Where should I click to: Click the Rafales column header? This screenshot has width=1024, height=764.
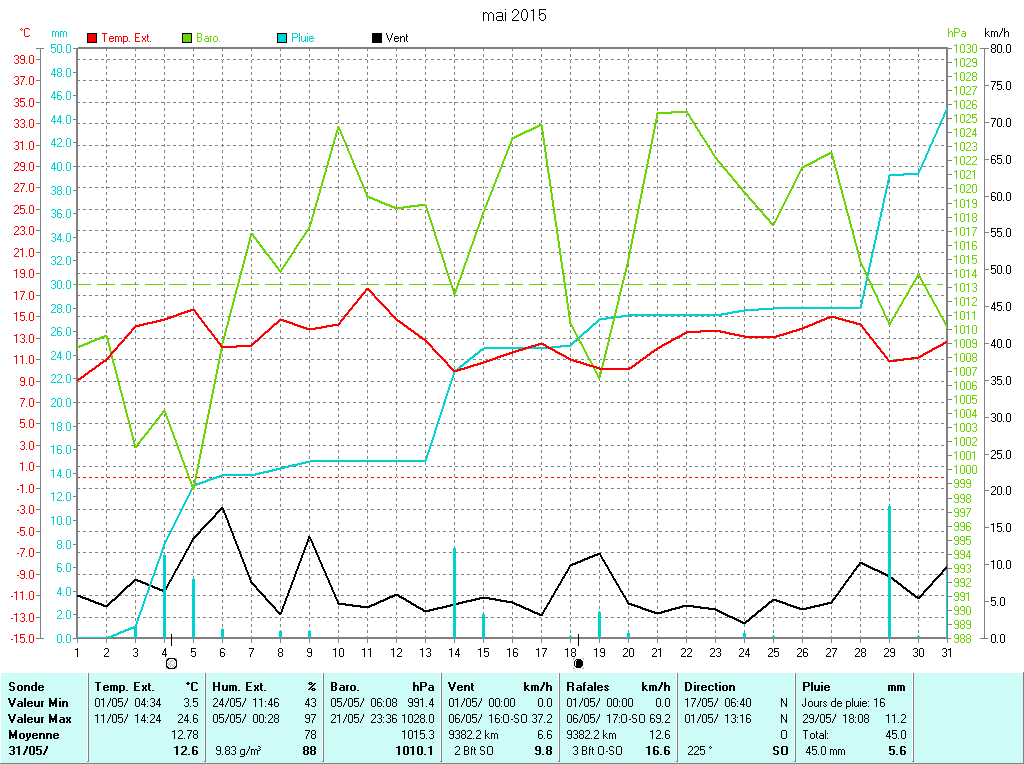click(x=590, y=687)
